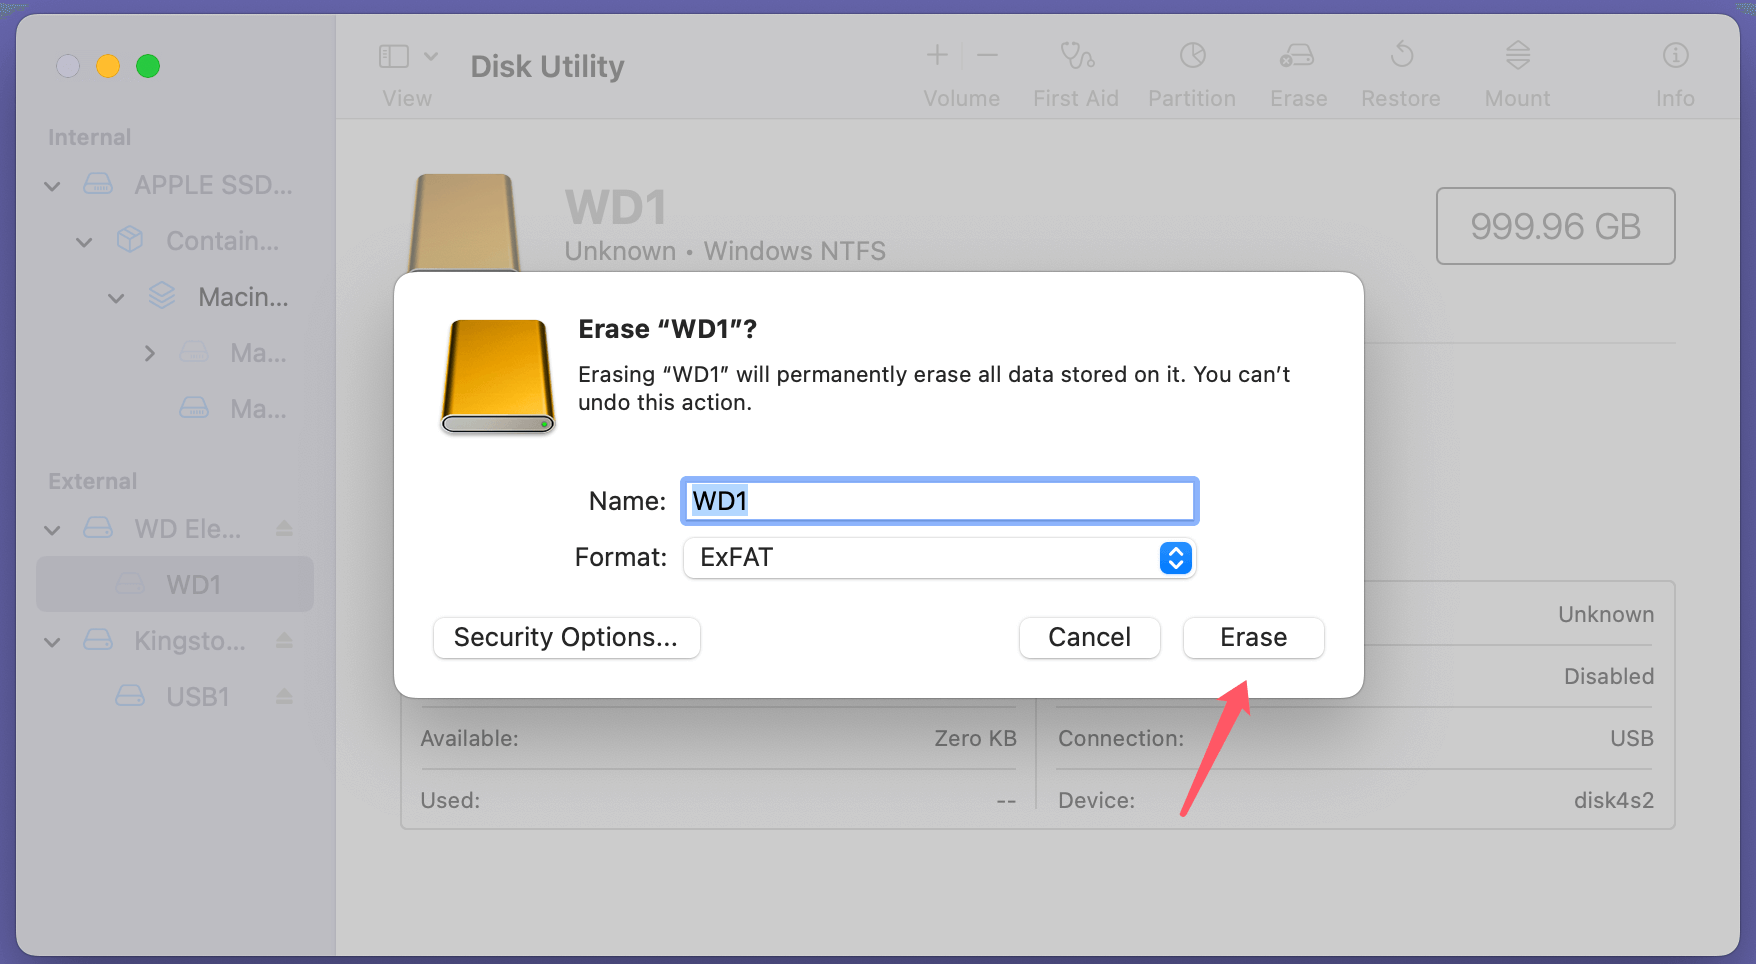The height and width of the screenshot is (964, 1756).
Task: Add a volume with the plus icon
Action: coord(936,55)
